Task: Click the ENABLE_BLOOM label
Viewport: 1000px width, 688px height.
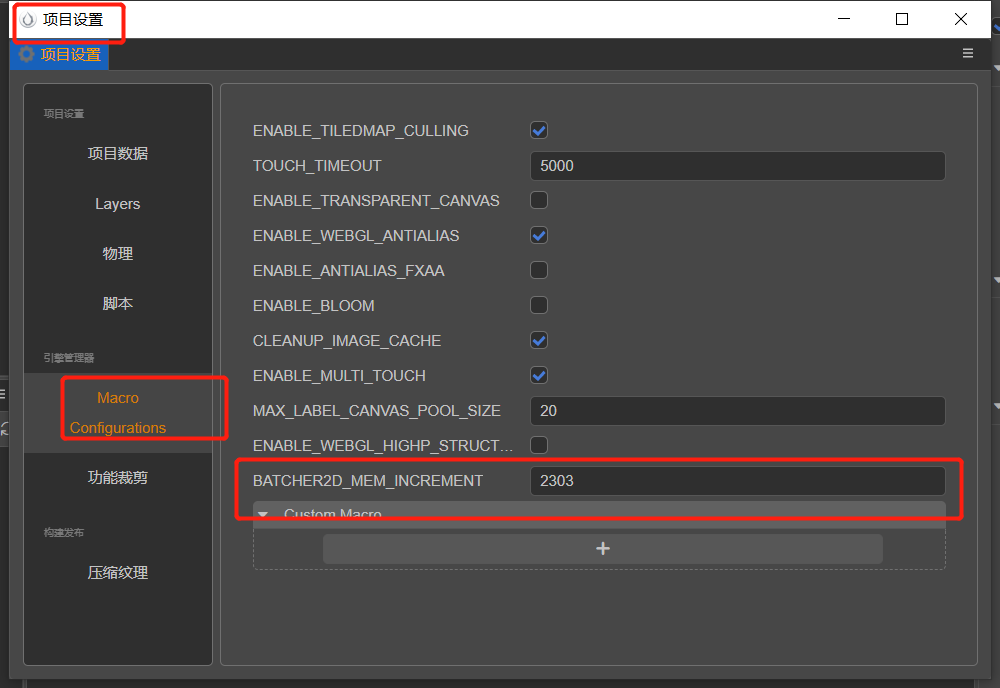Action: (x=314, y=306)
